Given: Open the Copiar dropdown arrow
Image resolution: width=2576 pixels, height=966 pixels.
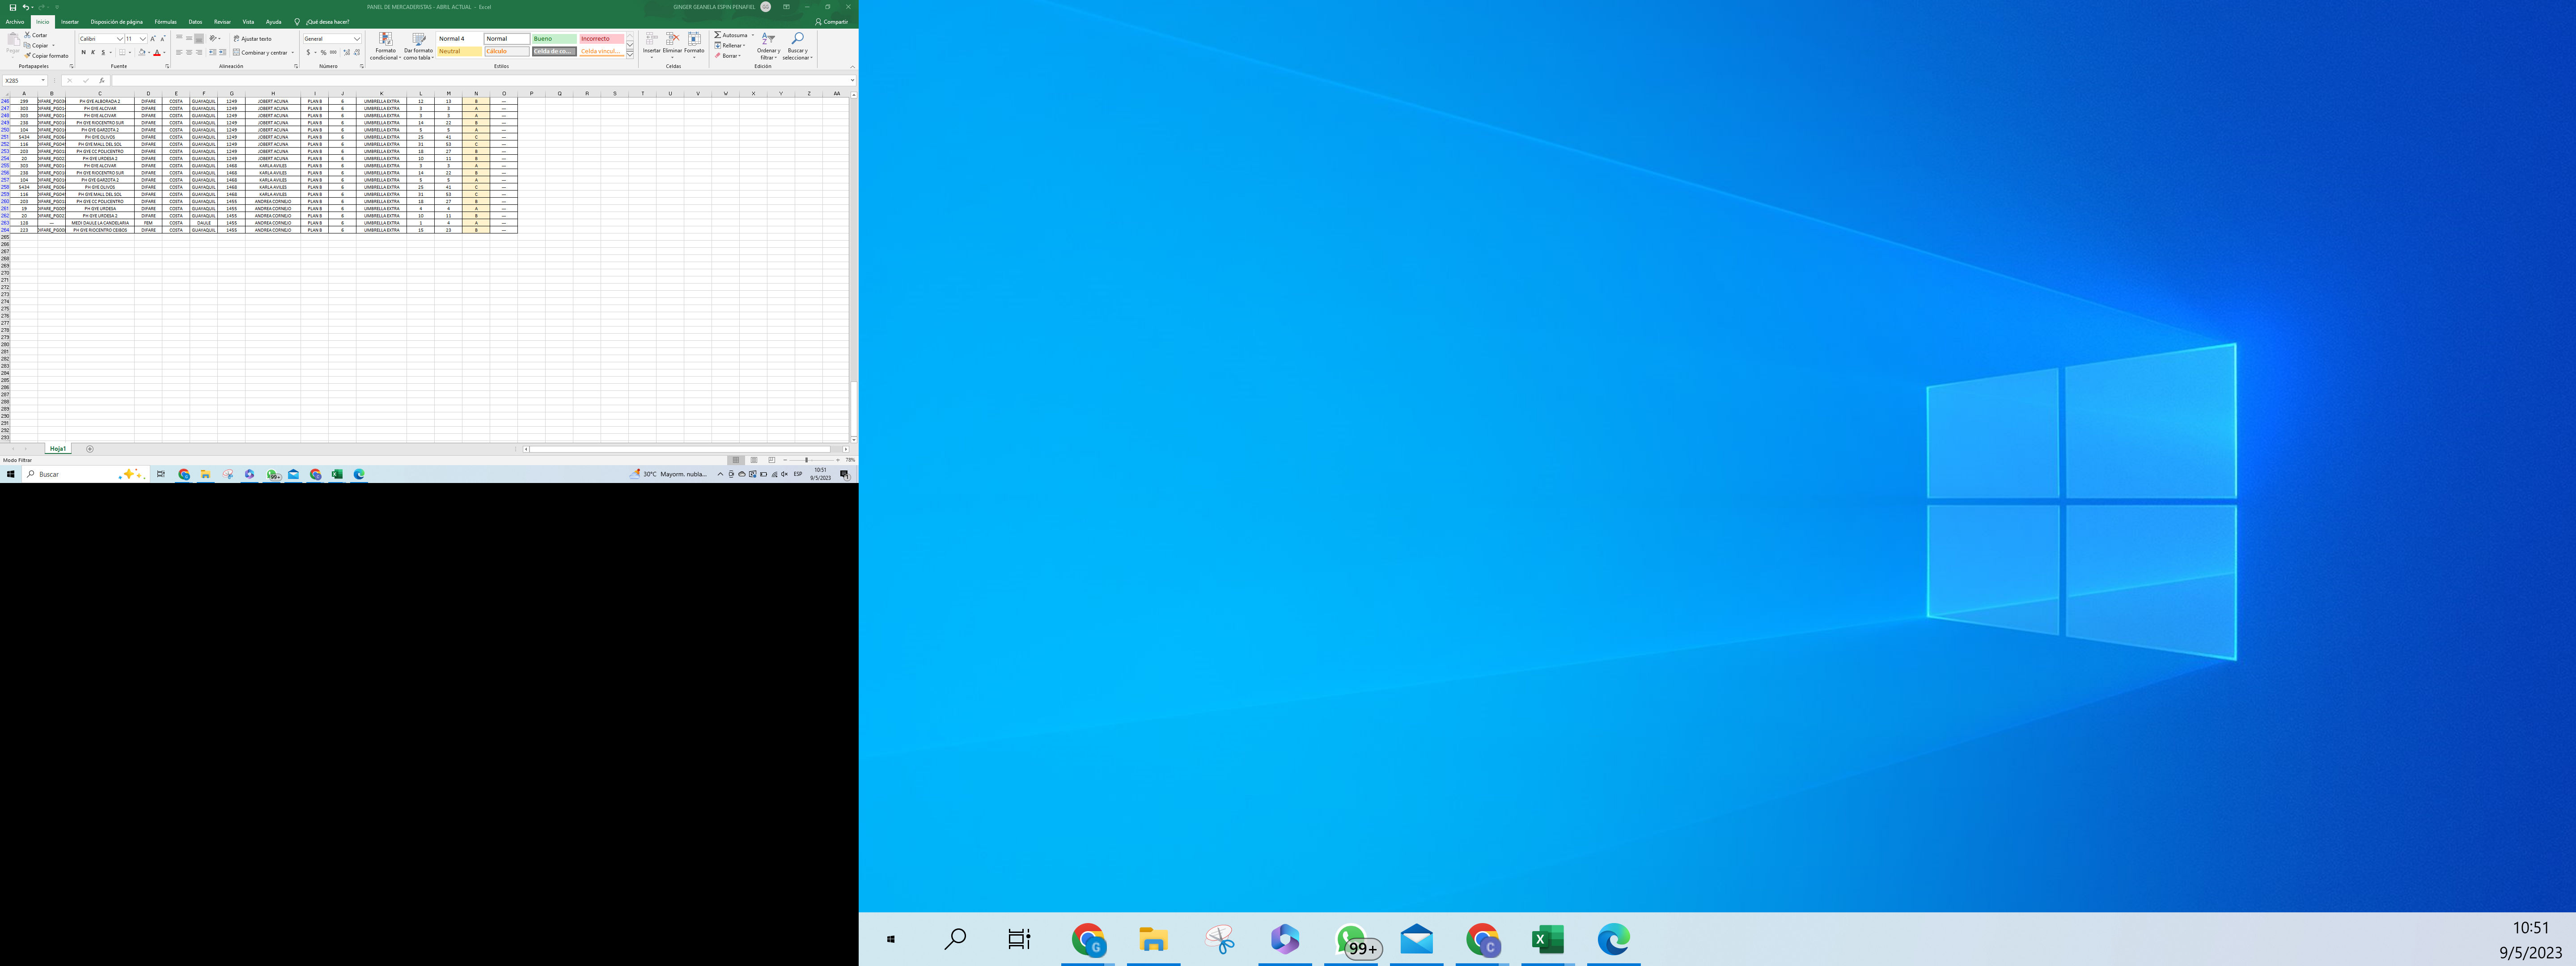Looking at the screenshot, I should (53, 45).
